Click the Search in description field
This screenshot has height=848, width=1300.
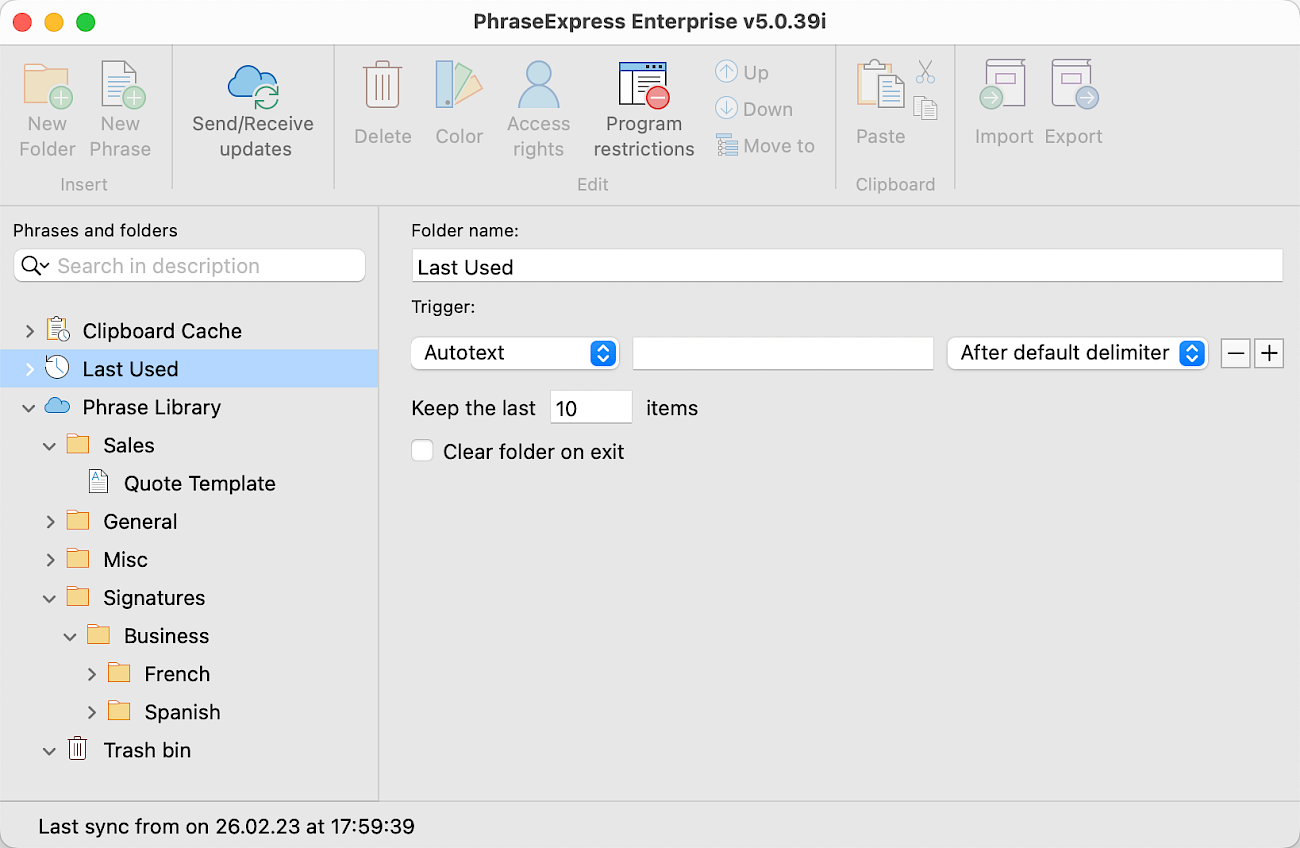pos(189,266)
